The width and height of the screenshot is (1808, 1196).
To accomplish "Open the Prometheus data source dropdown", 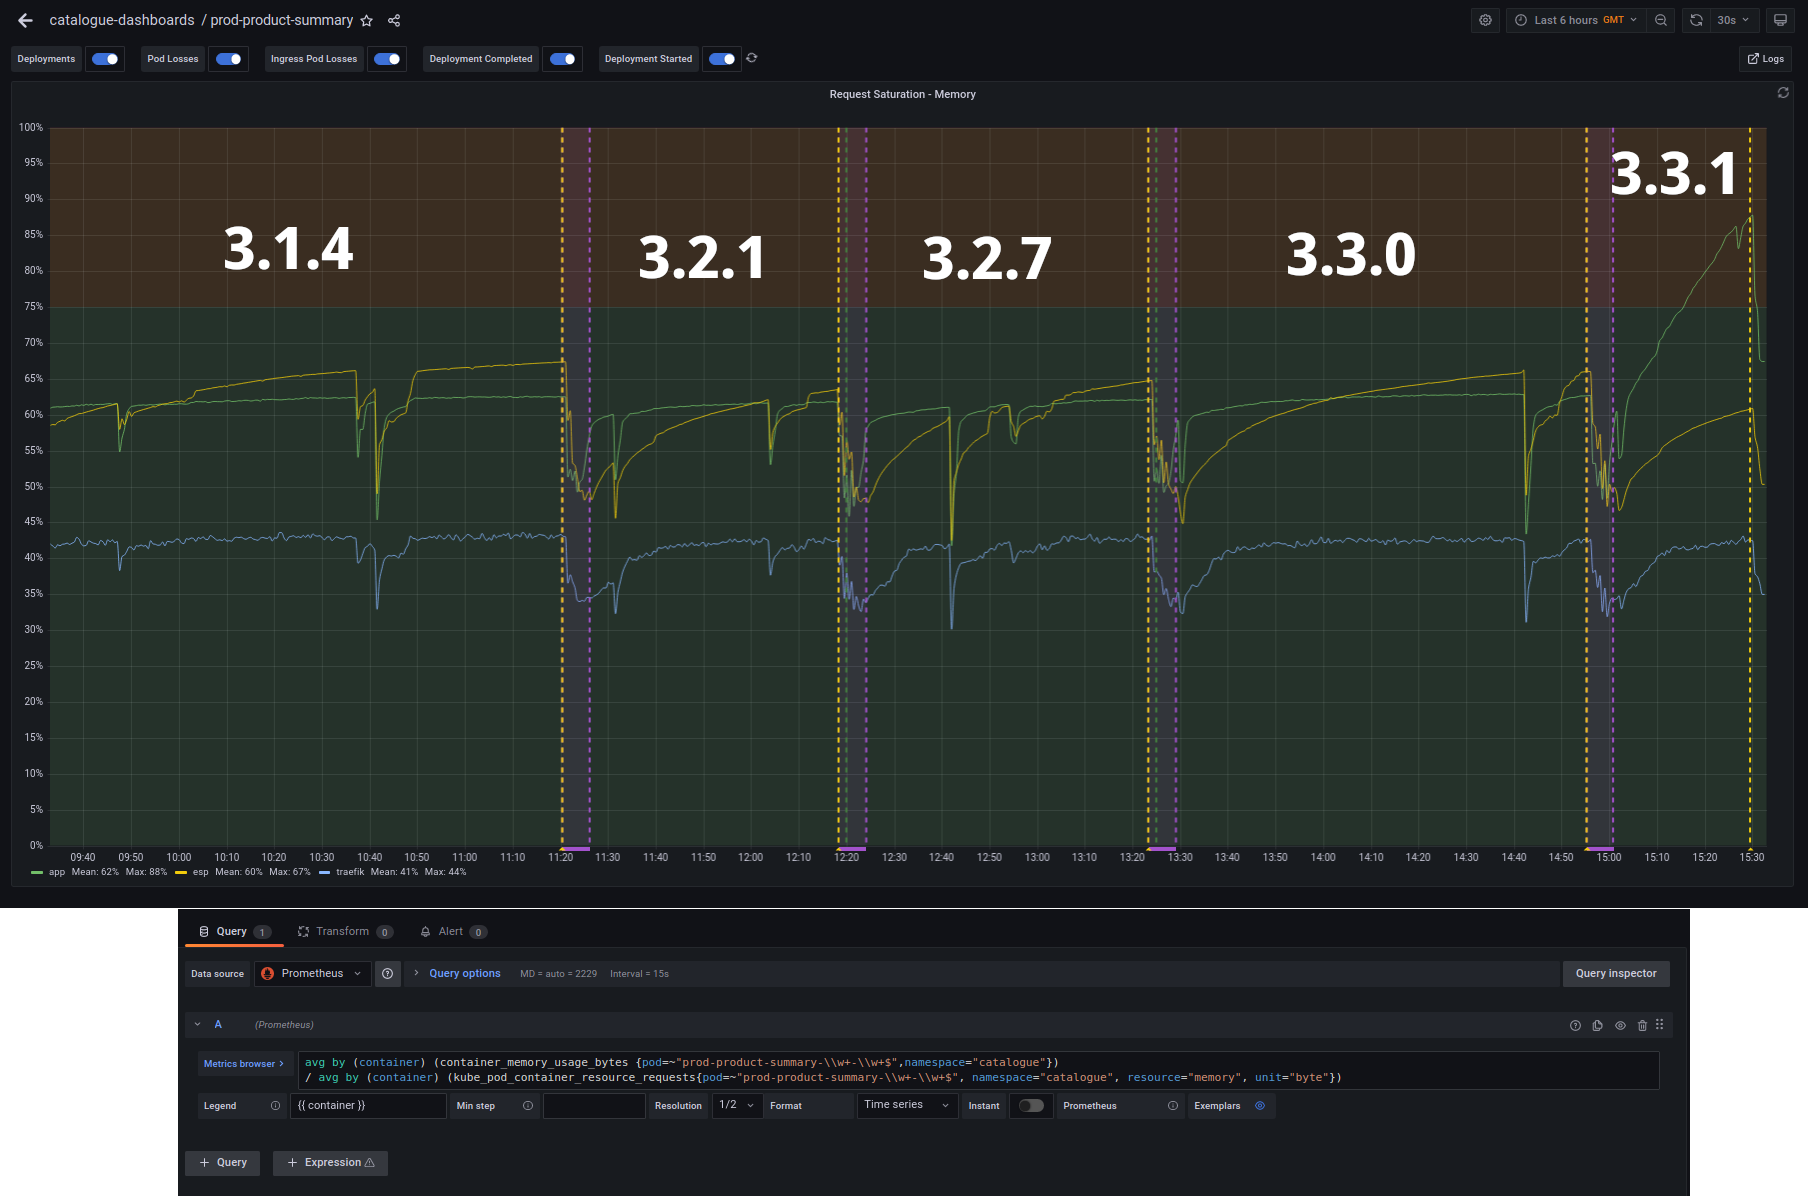I will [x=312, y=973].
